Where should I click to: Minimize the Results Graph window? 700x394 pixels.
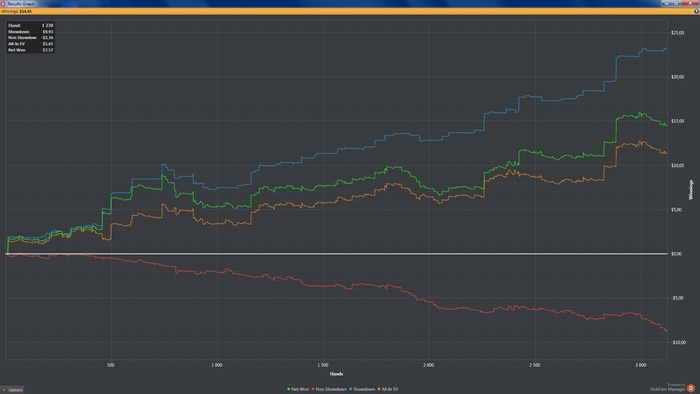[x=667, y=3]
